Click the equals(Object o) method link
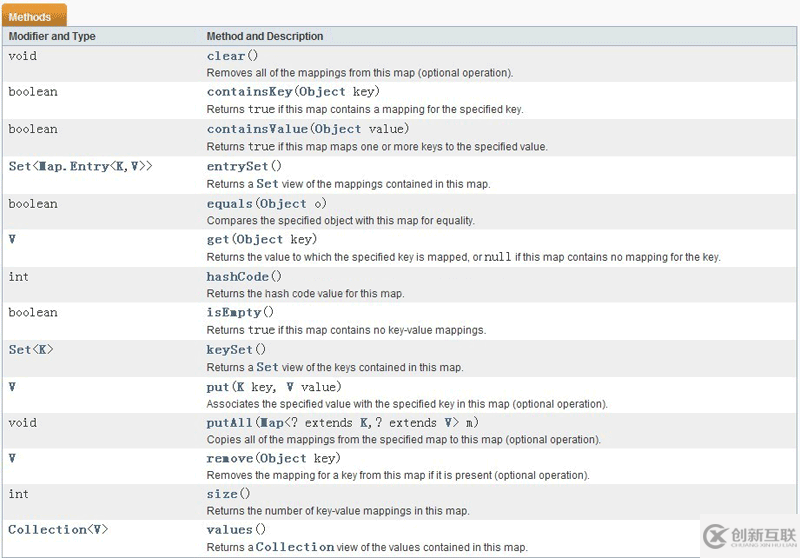Image resolution: width=800 pixels, height=558 pixels. [x=230, y=204]
